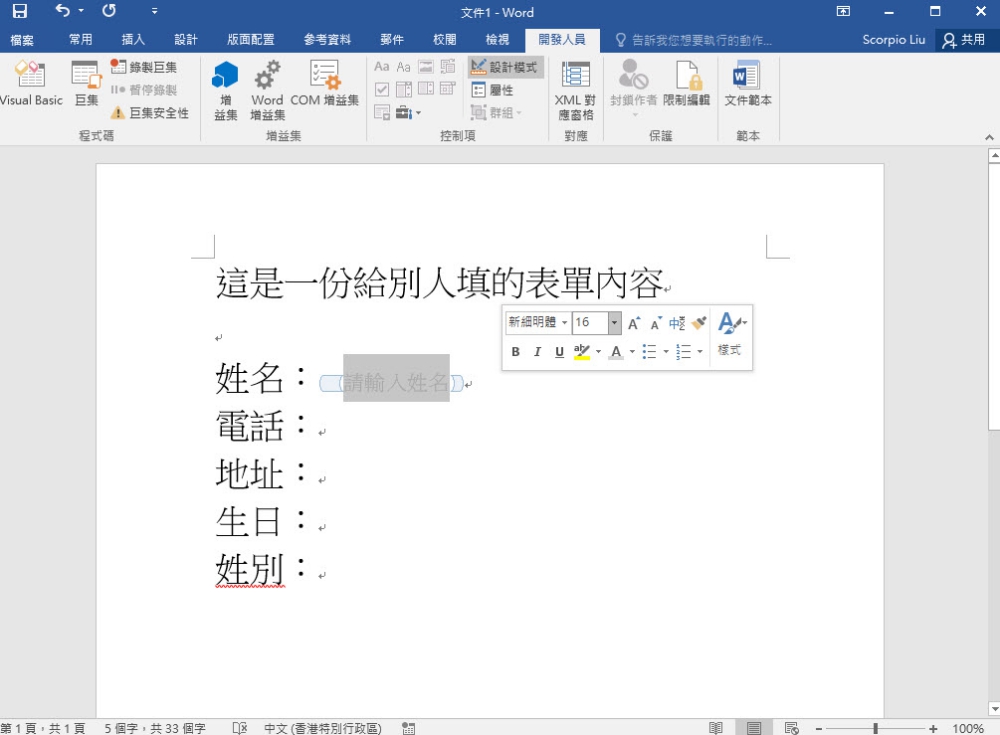The height and width of the screenshot is (735, 1000).
Task: Start 錄製巨集 macro recording
Action: pyautogui.click(x=143, y=67)
